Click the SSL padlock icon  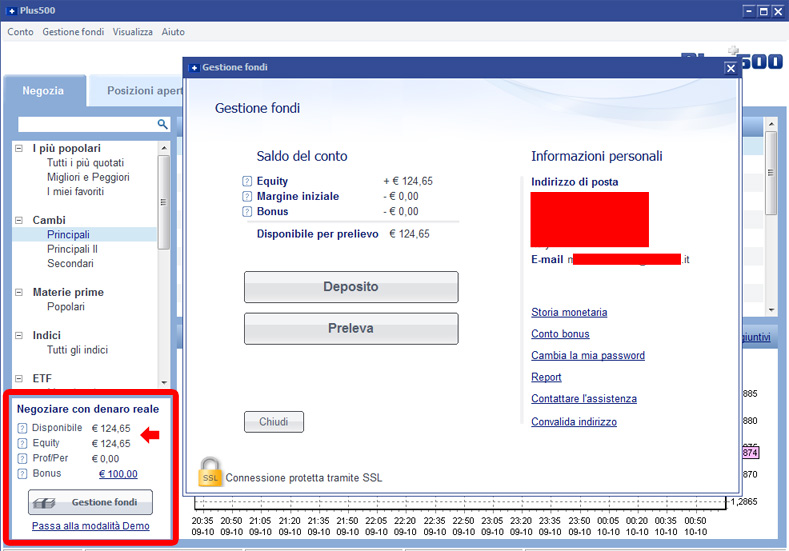(210, 471)
